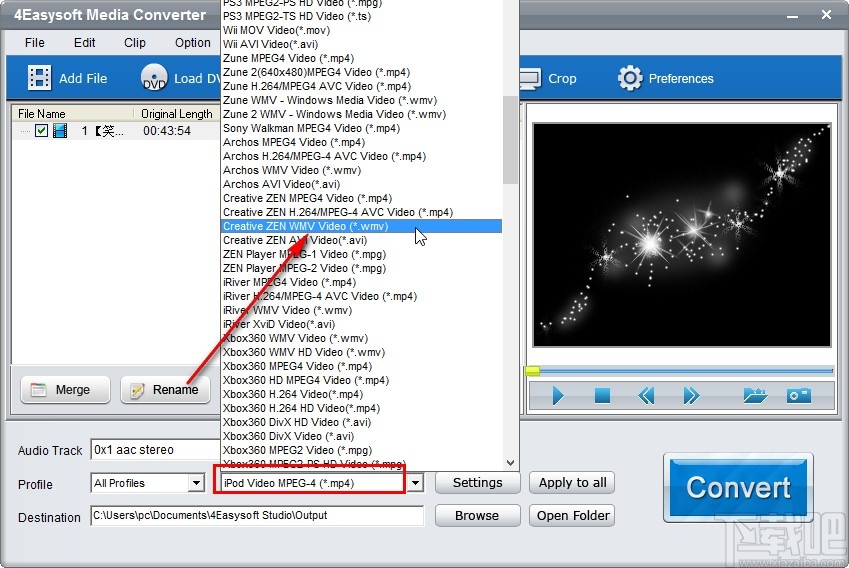Click the Load DVD disc icon
This screenshot has width=849, height=568.
coord(154,78)
